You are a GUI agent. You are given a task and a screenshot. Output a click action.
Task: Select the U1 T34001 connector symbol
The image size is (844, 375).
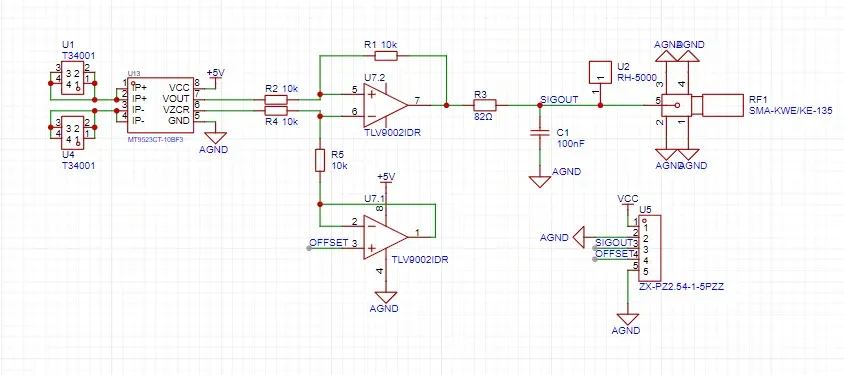(x=73, y=78)
